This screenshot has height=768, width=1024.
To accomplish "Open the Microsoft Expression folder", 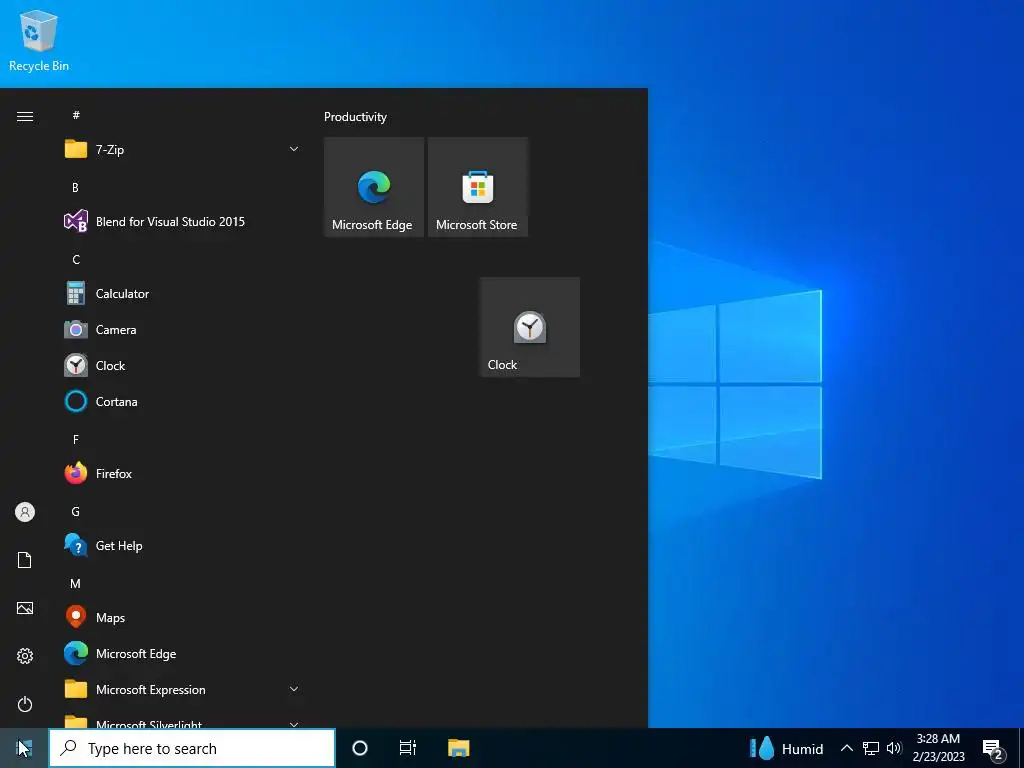I will coord(183,690).
